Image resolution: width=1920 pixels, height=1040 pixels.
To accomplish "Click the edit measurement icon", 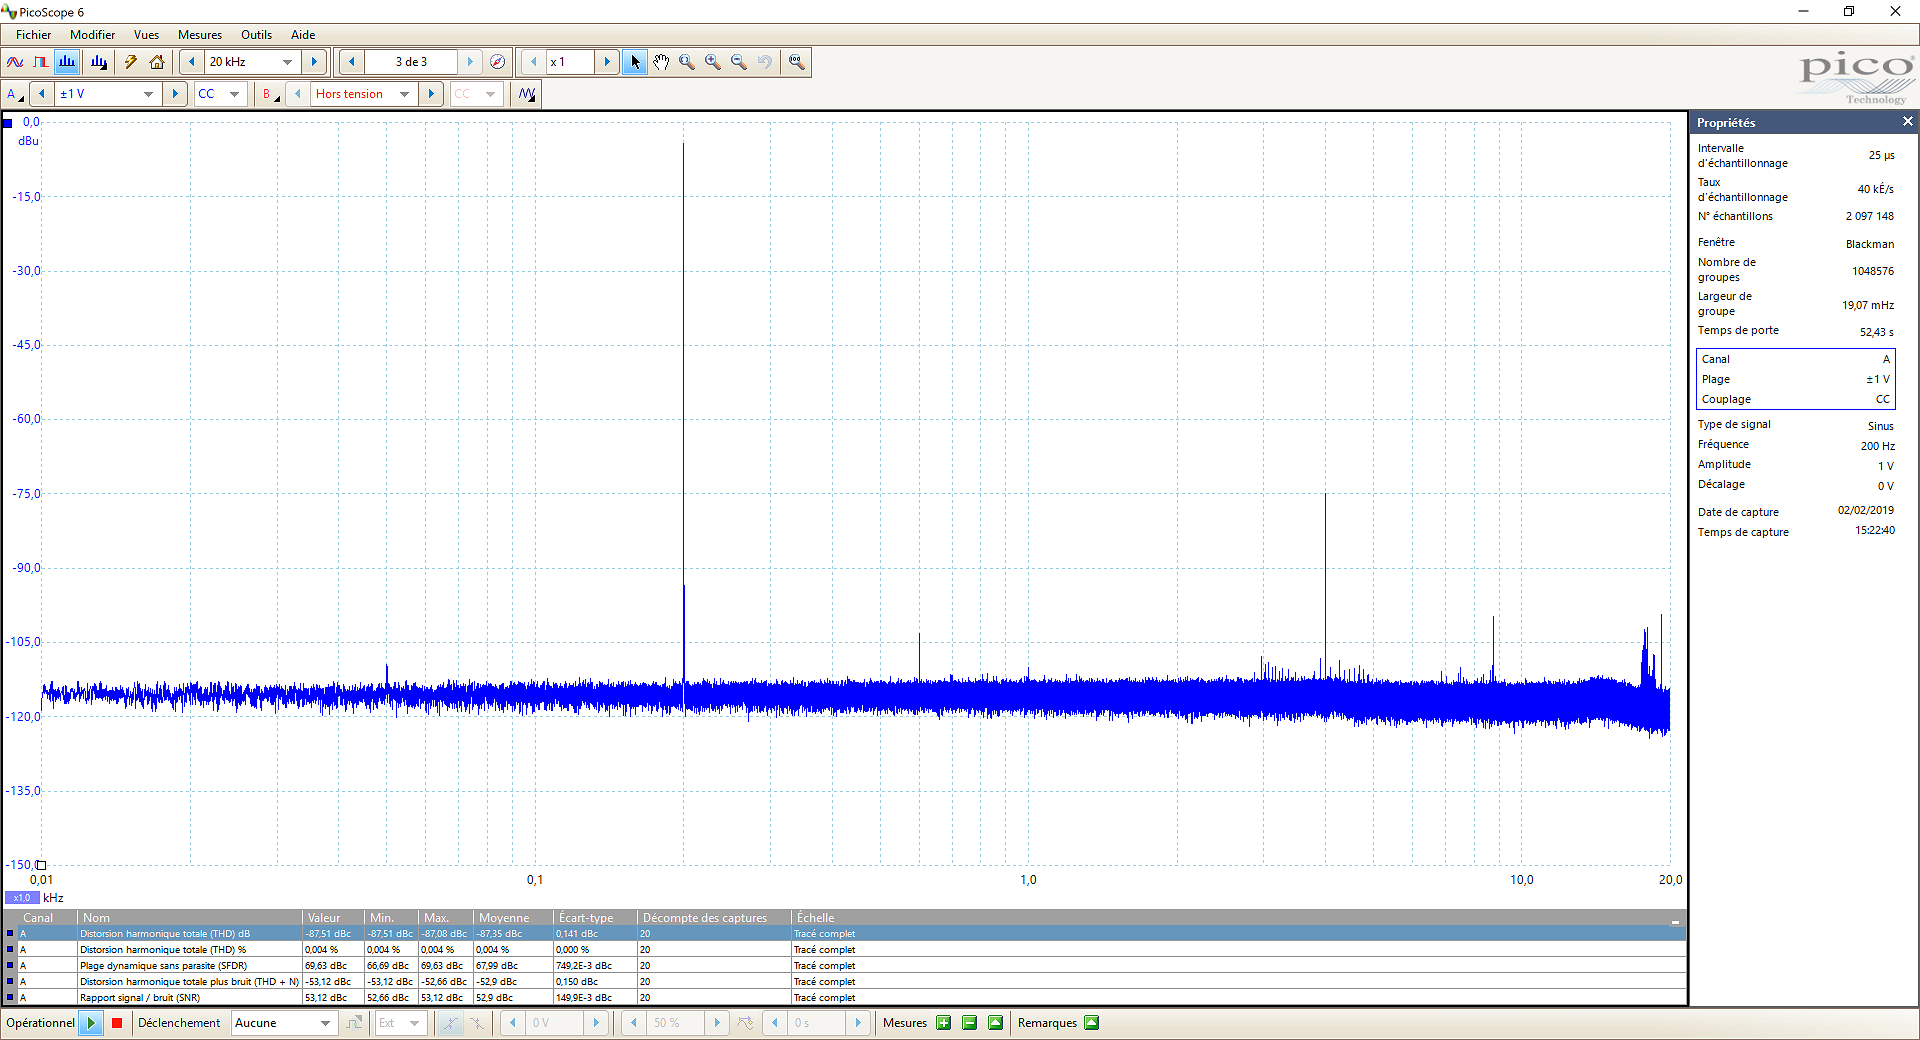I will [995, 1023].
